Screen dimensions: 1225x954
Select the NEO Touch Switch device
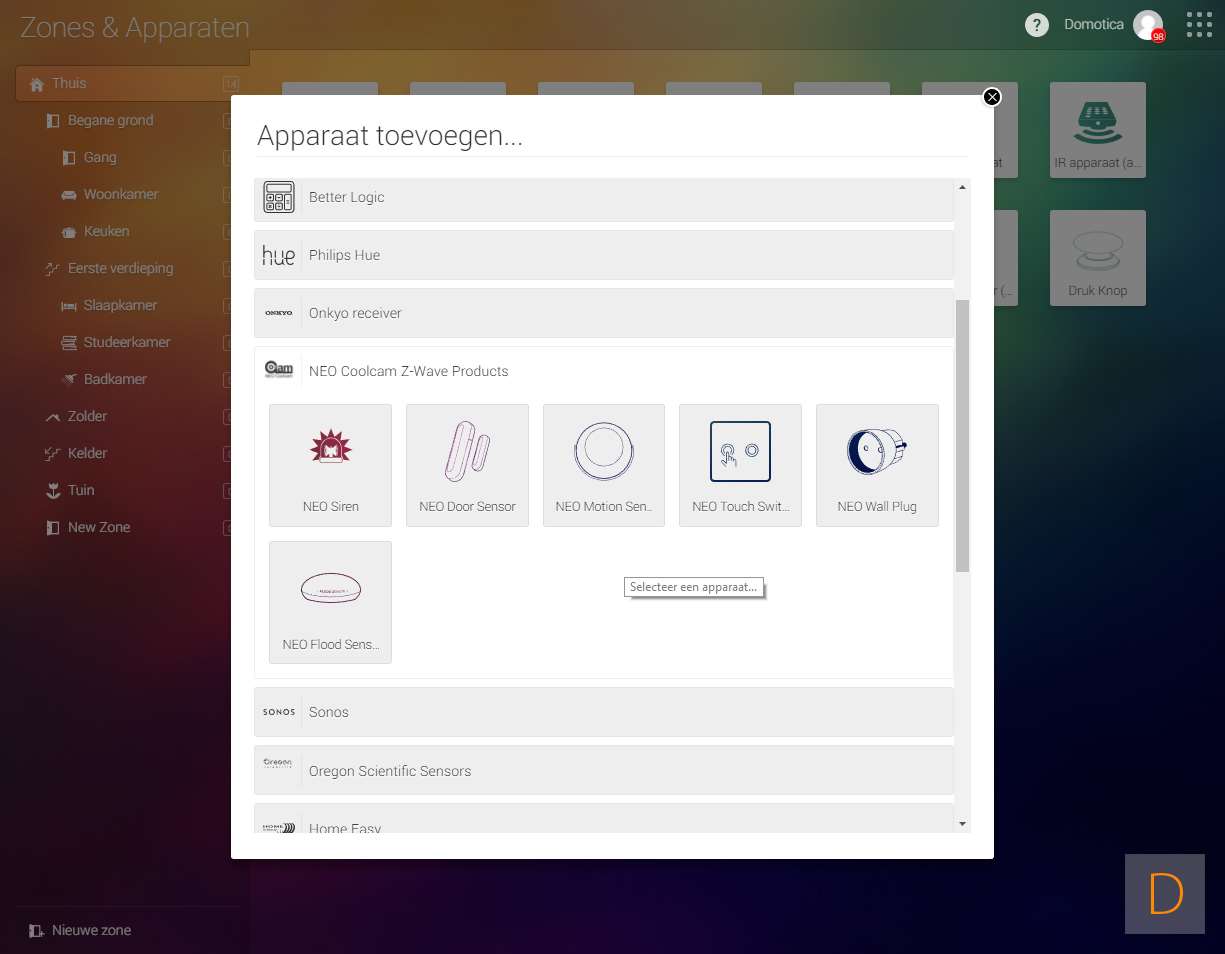740,464
